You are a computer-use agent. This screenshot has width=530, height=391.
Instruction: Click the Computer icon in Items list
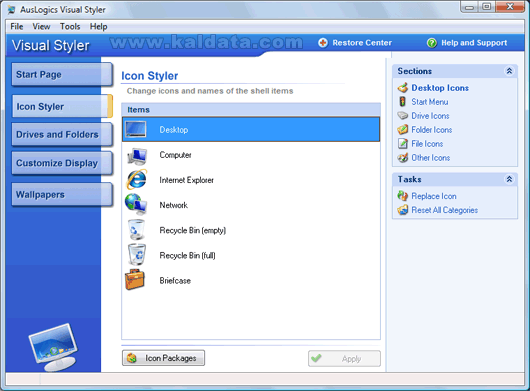click(137, 155)
